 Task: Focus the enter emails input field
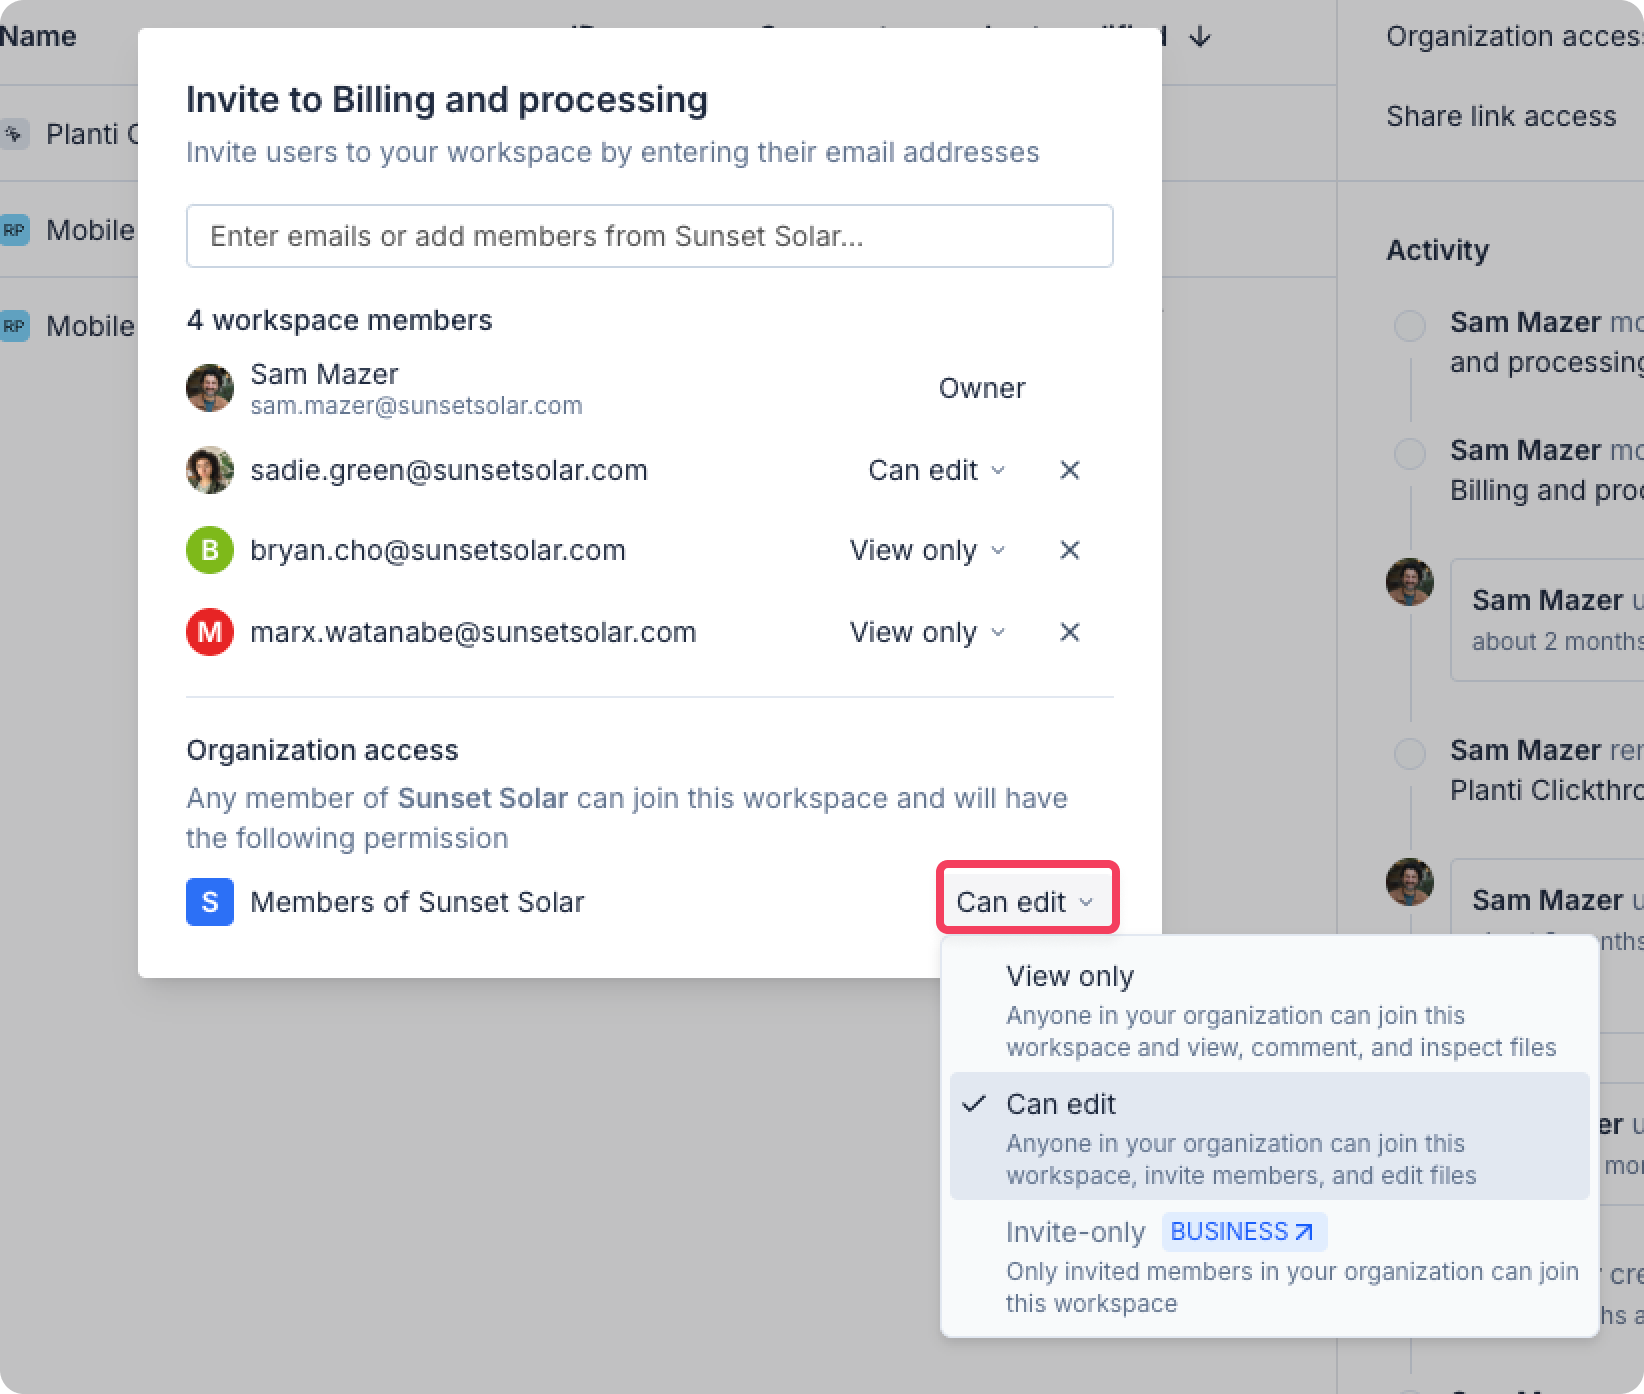[649, 236]
